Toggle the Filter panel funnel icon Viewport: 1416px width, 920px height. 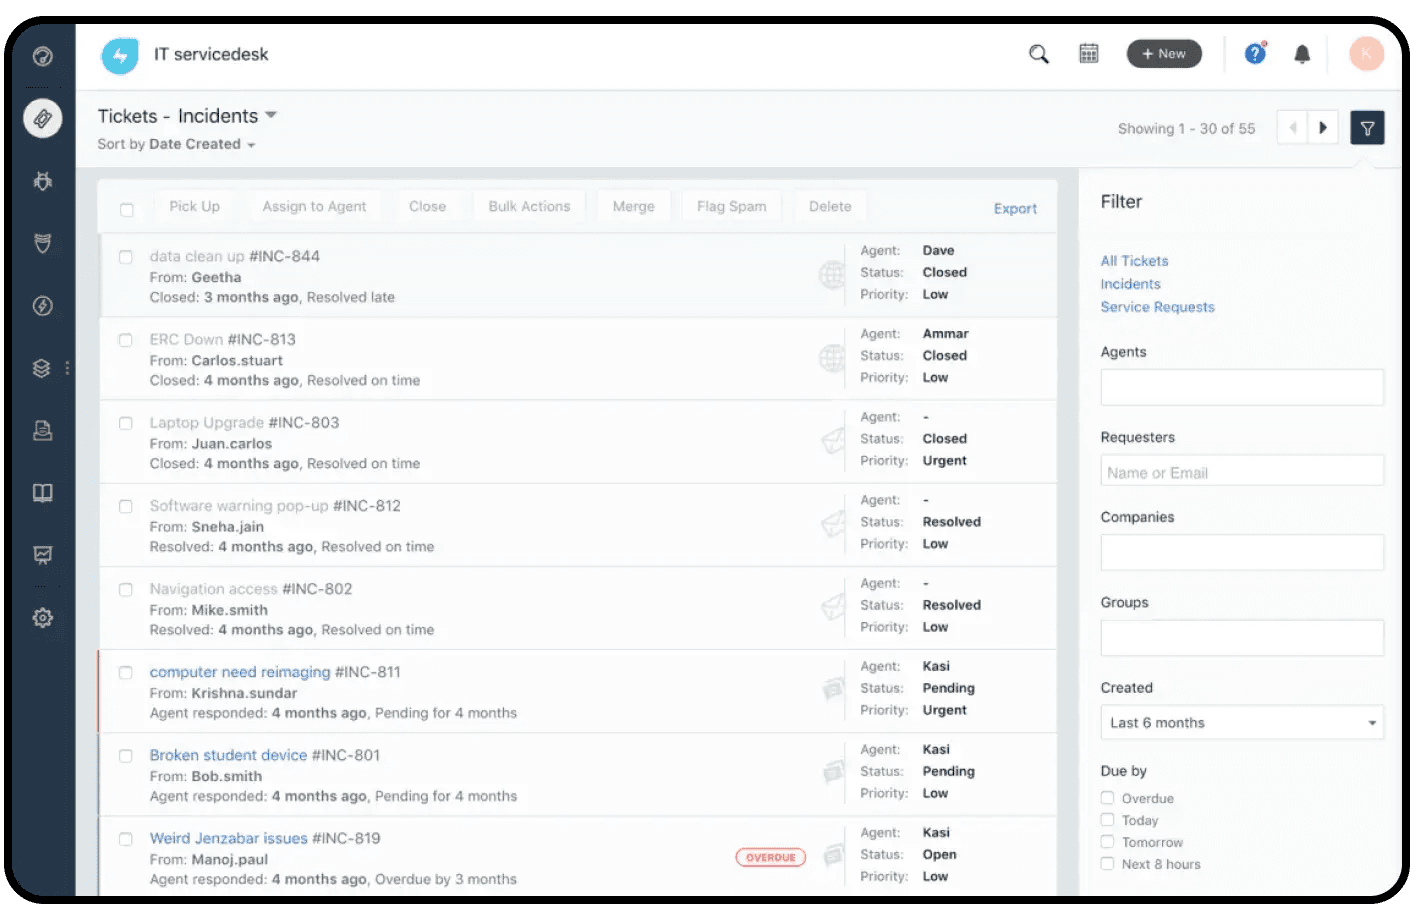click(x=1367, y=127)
